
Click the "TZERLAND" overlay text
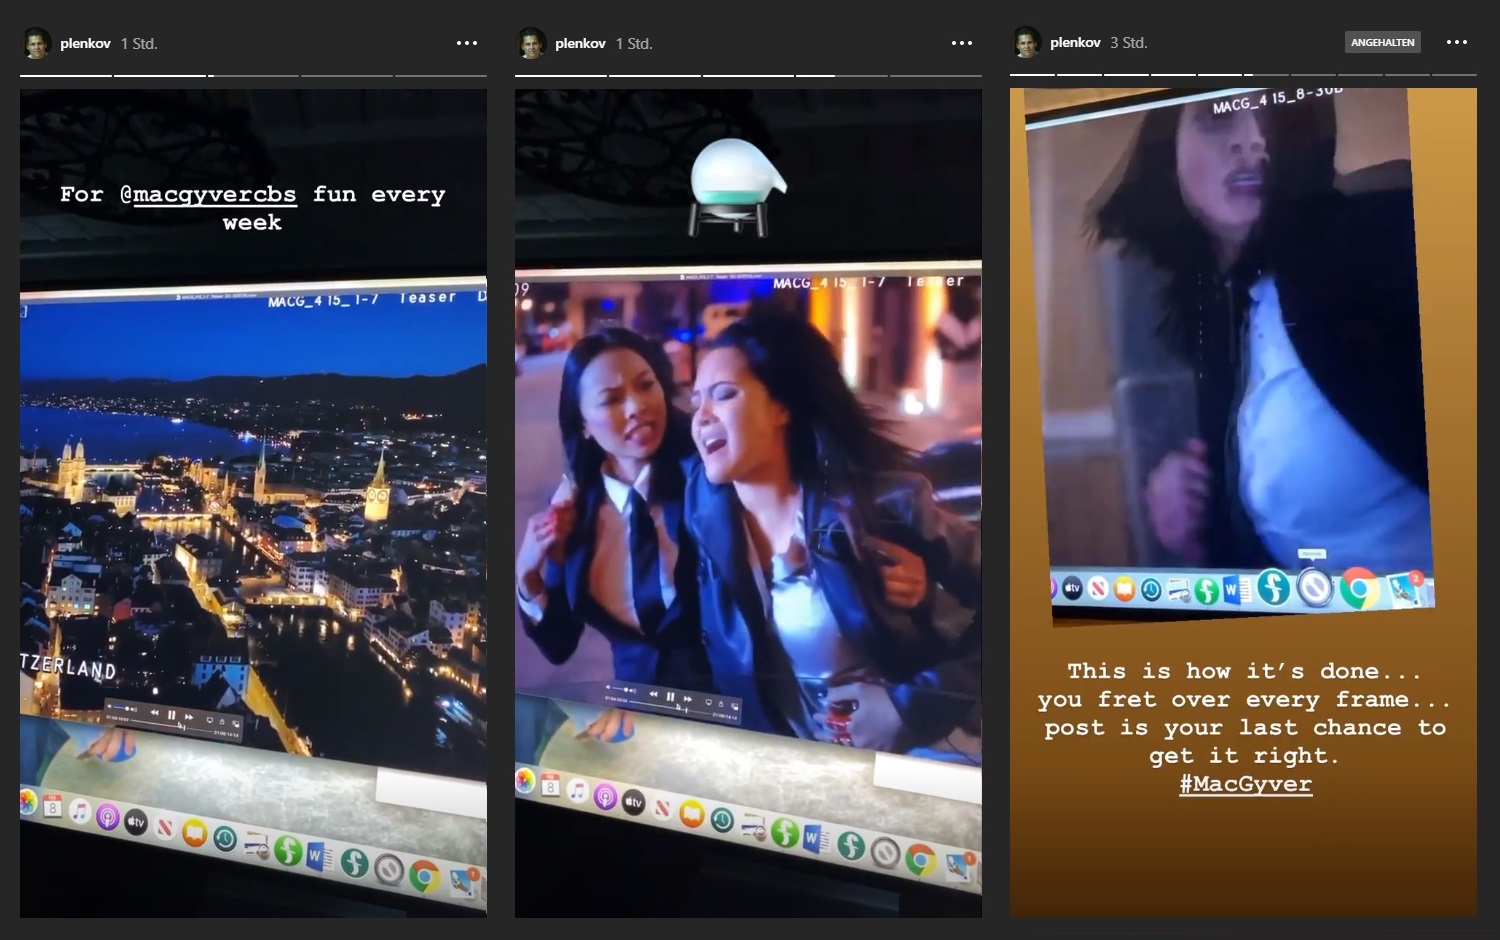68,667
